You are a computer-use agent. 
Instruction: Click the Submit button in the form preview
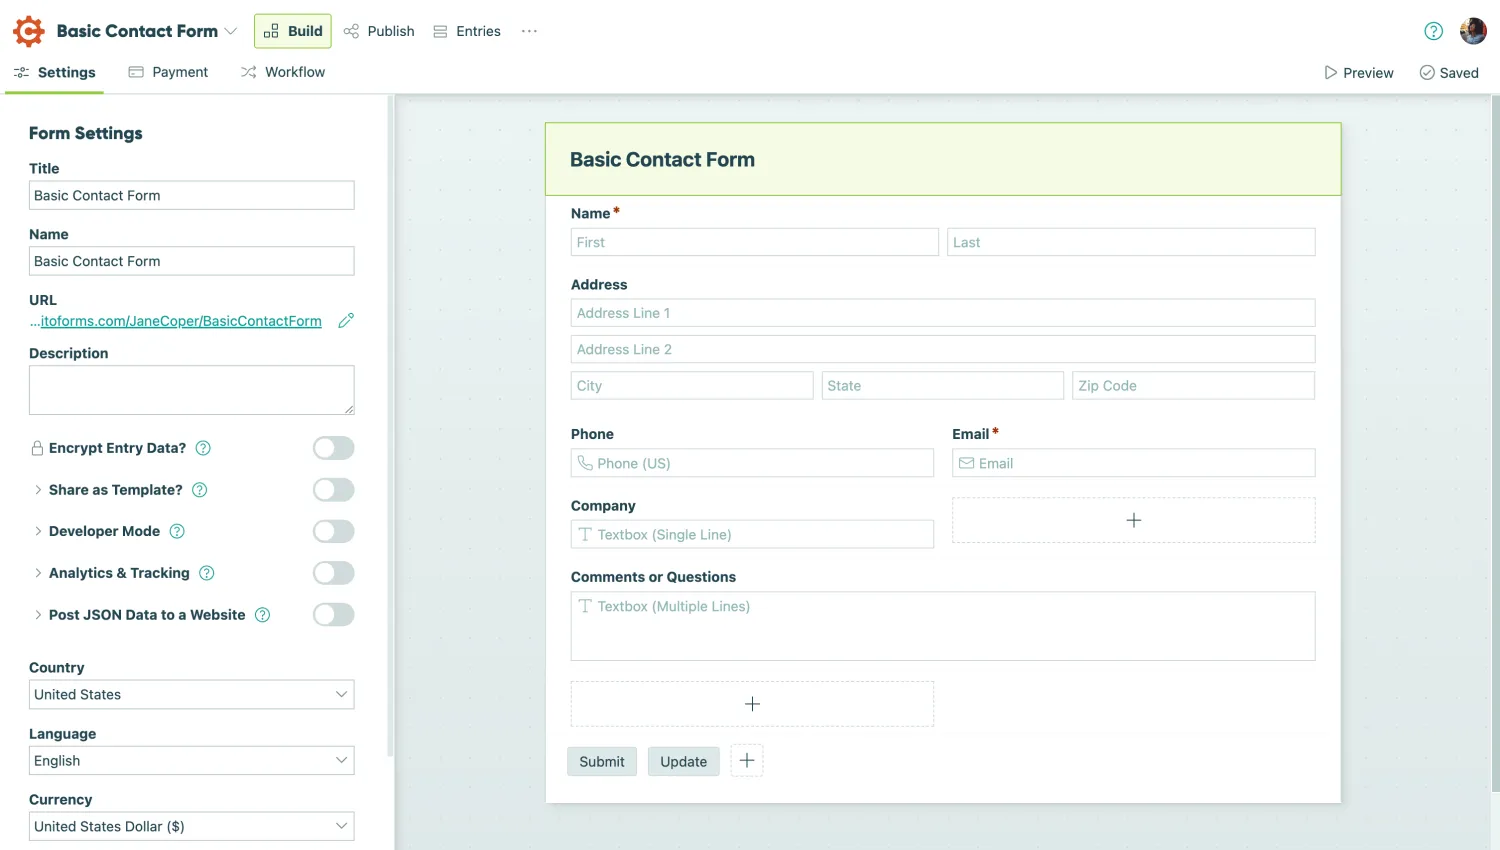(x=601, y=761)
